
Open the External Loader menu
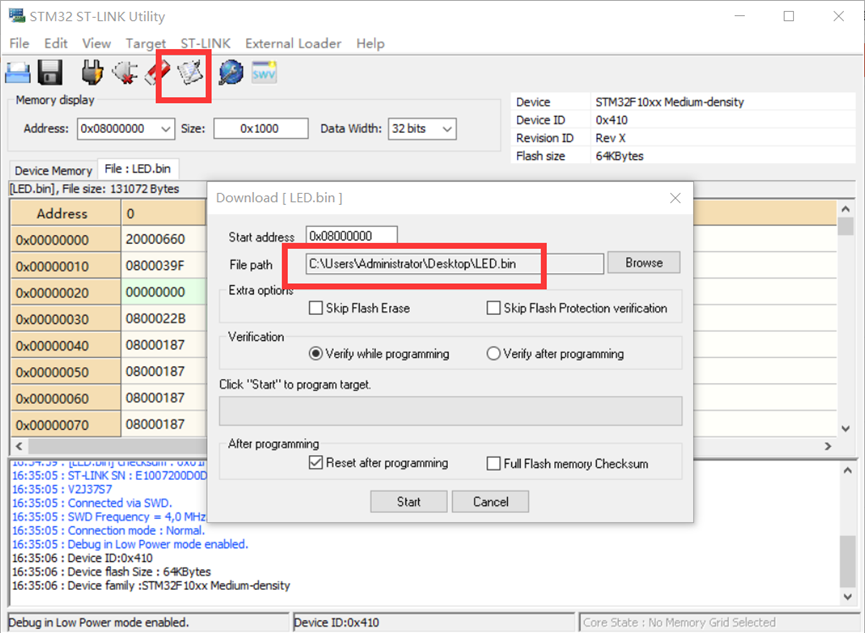(x=293, y=43)
